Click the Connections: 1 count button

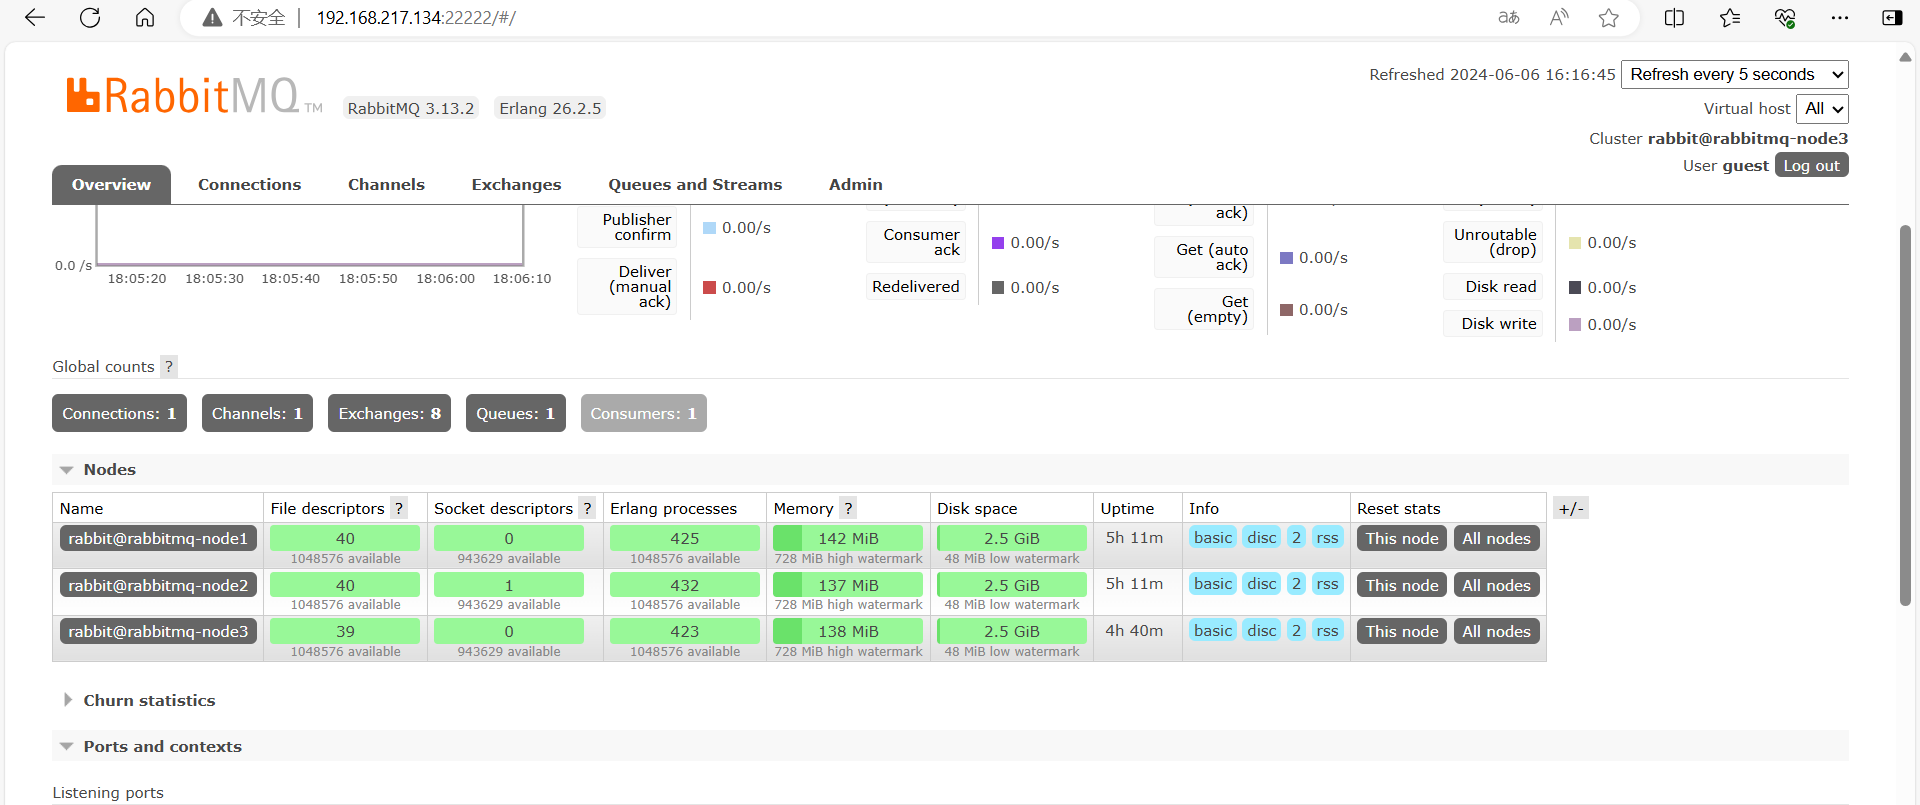pyautogui.click(x=119, y=413)
